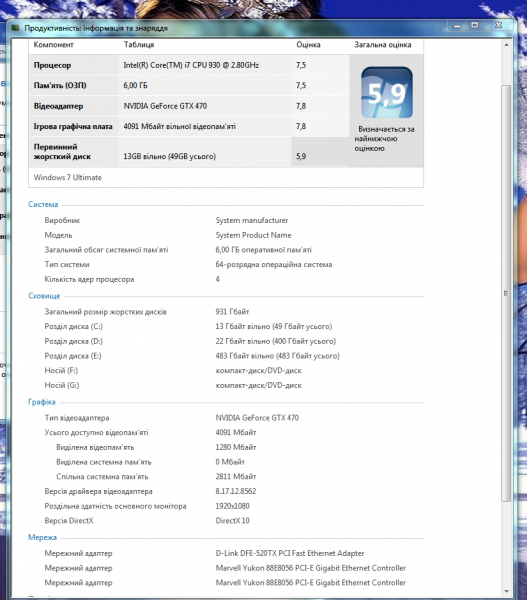
Task: Select the Таблиця column header
Action: (139, 45)
